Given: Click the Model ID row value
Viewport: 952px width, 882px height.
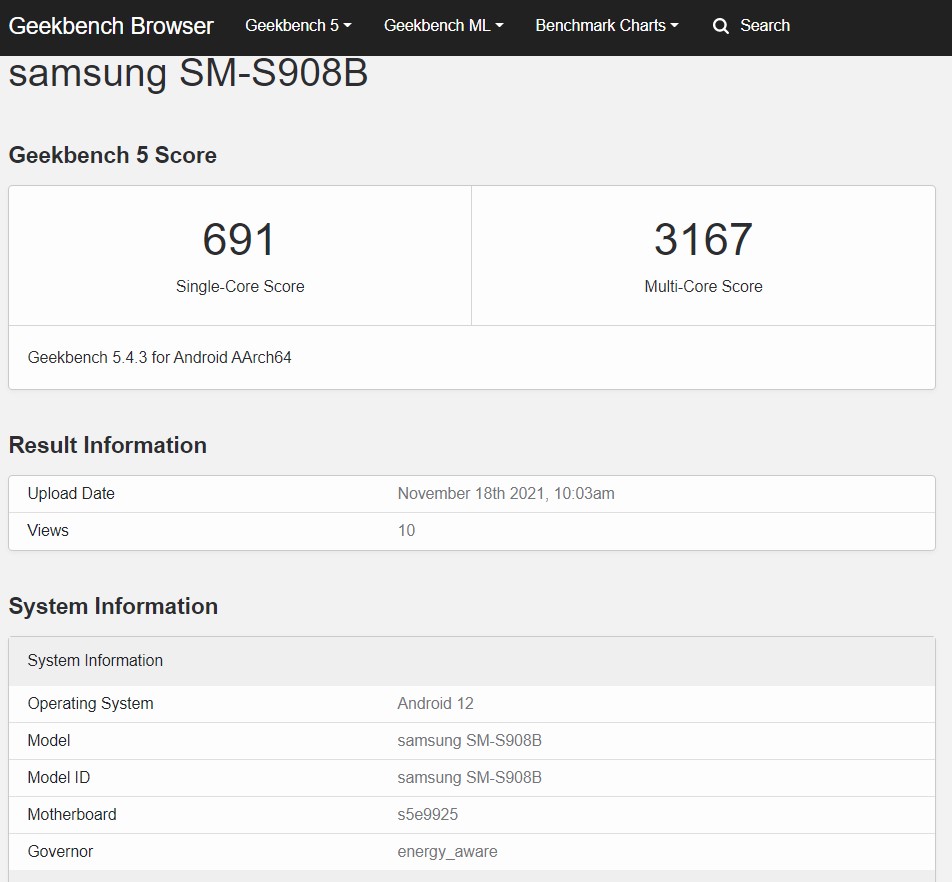Looking at the screenshot, I should (x=469, y=777).
